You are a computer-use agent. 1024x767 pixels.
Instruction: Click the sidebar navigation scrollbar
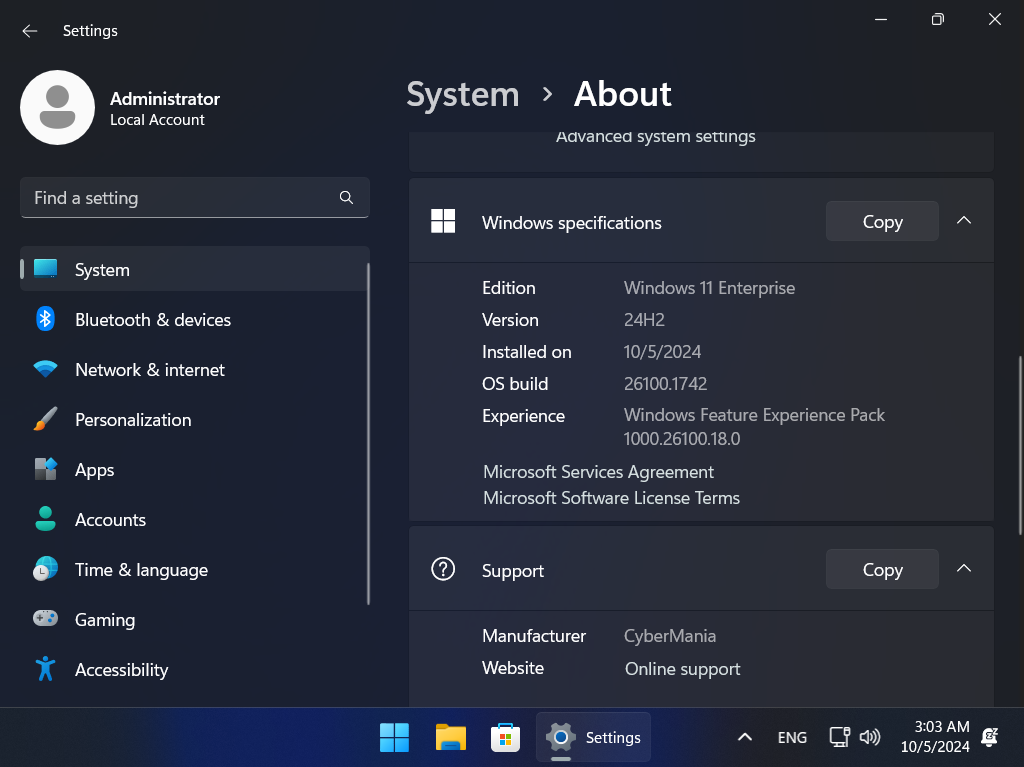pyautogui.click(x=368, y=434)
